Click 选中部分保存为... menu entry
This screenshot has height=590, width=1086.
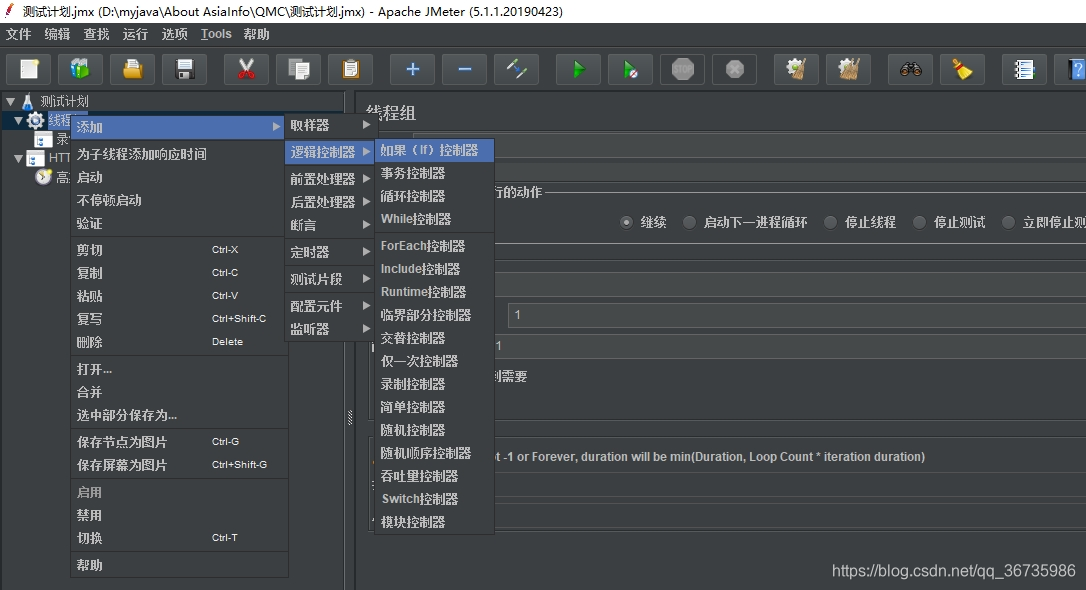click(x=179, y=415)
